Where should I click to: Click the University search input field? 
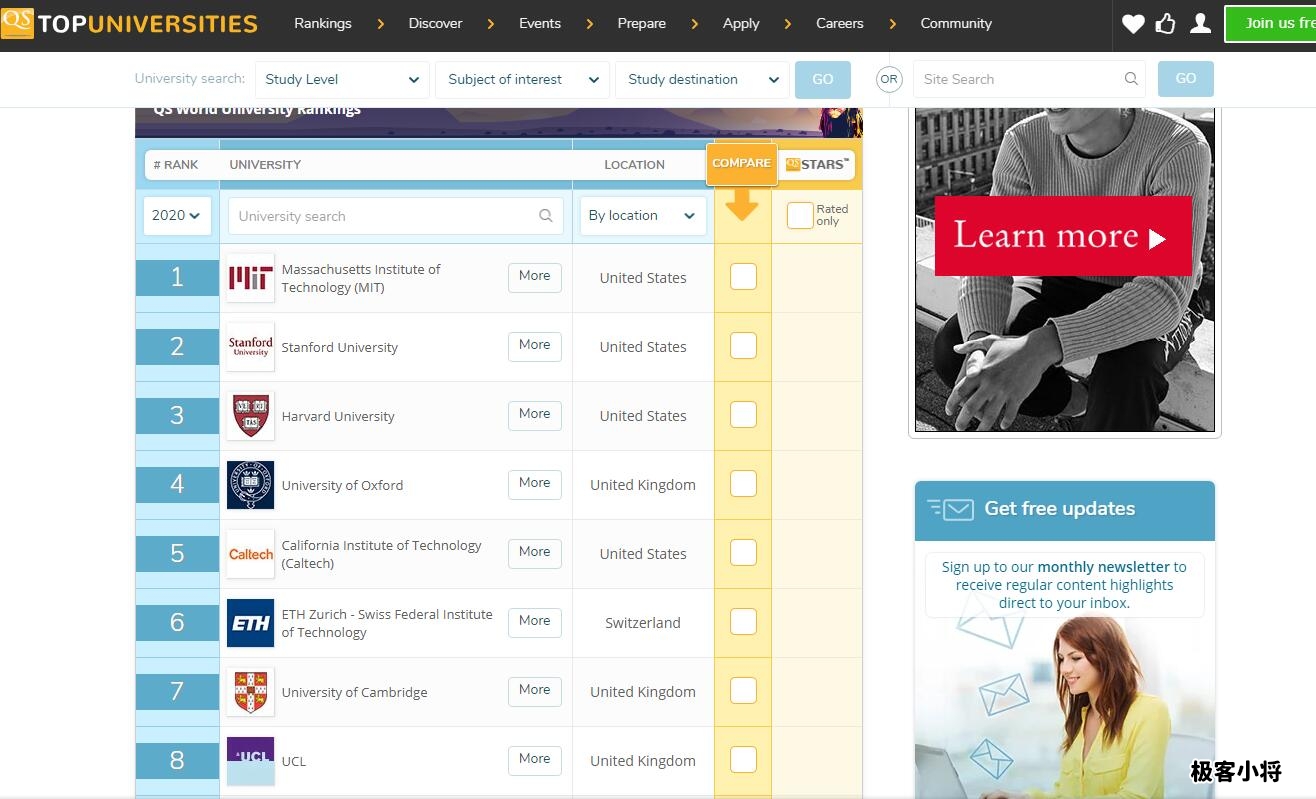[x=385, y=216]
